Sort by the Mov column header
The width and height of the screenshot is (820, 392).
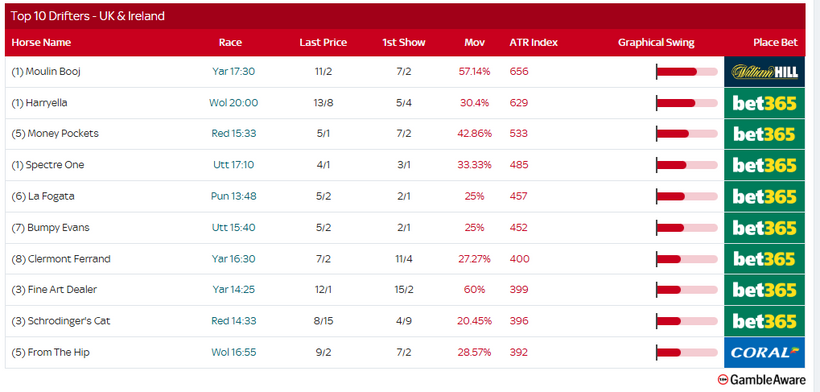pos(474,42)
